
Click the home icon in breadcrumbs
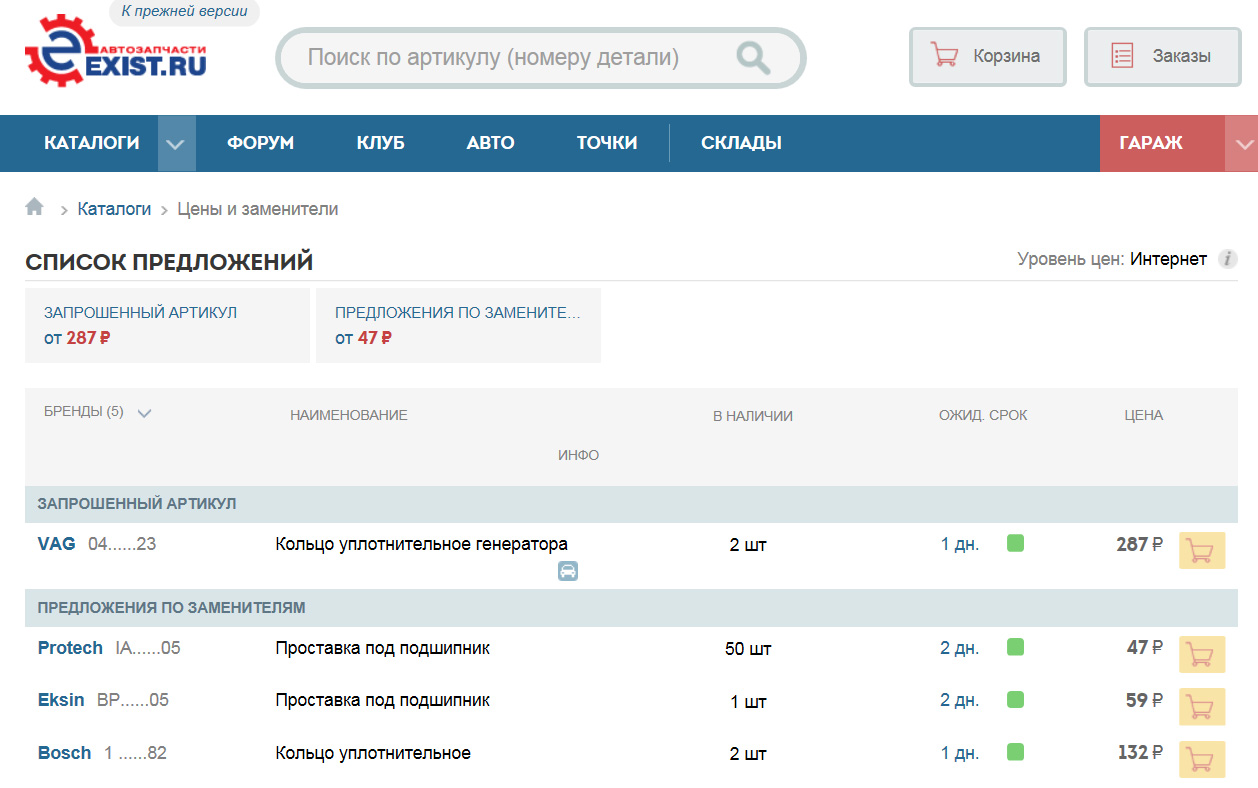35,207
